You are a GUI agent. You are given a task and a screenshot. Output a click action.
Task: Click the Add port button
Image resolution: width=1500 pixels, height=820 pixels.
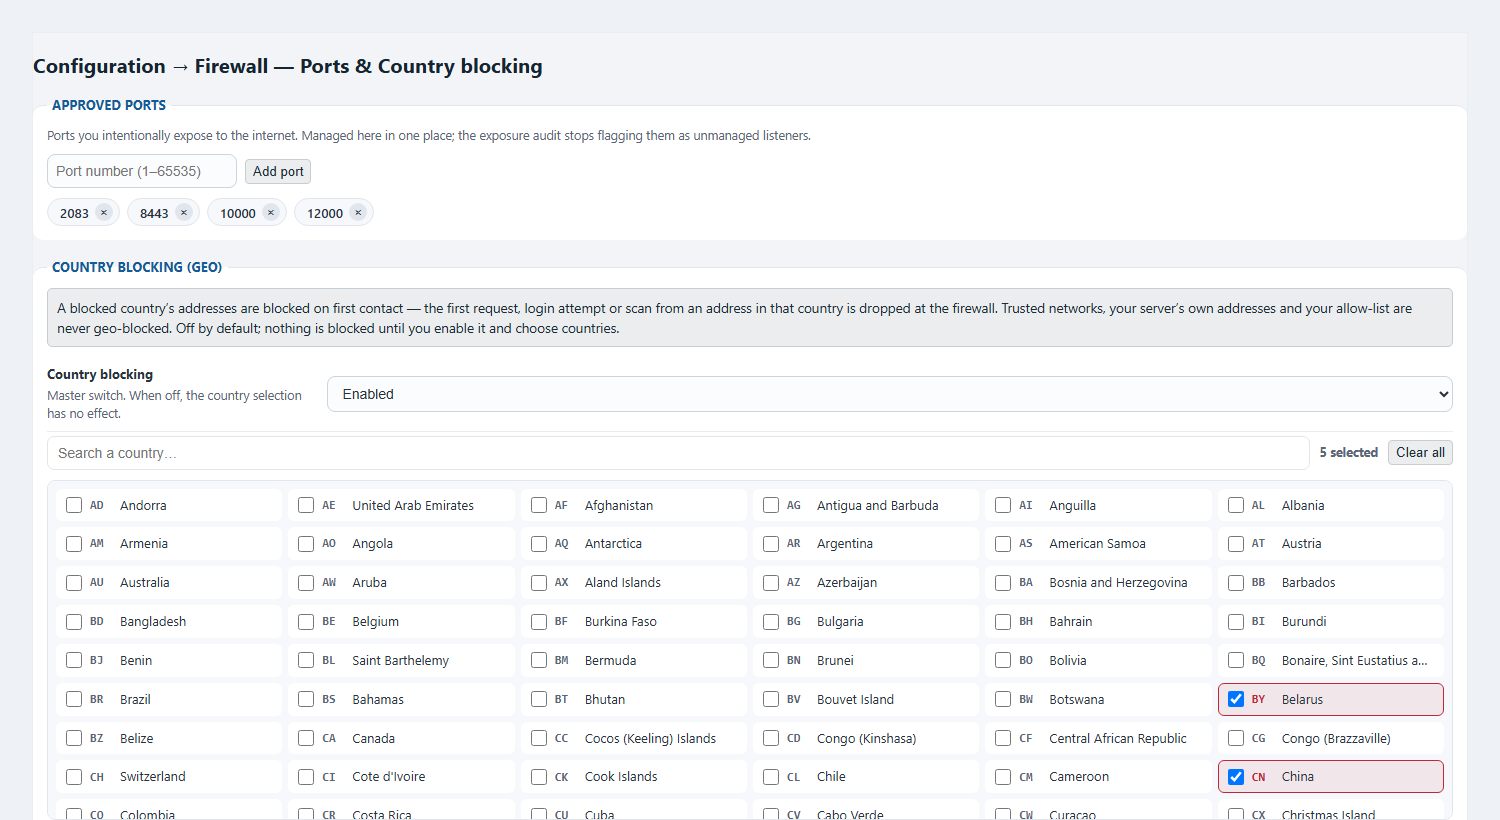tap(278, 171)
